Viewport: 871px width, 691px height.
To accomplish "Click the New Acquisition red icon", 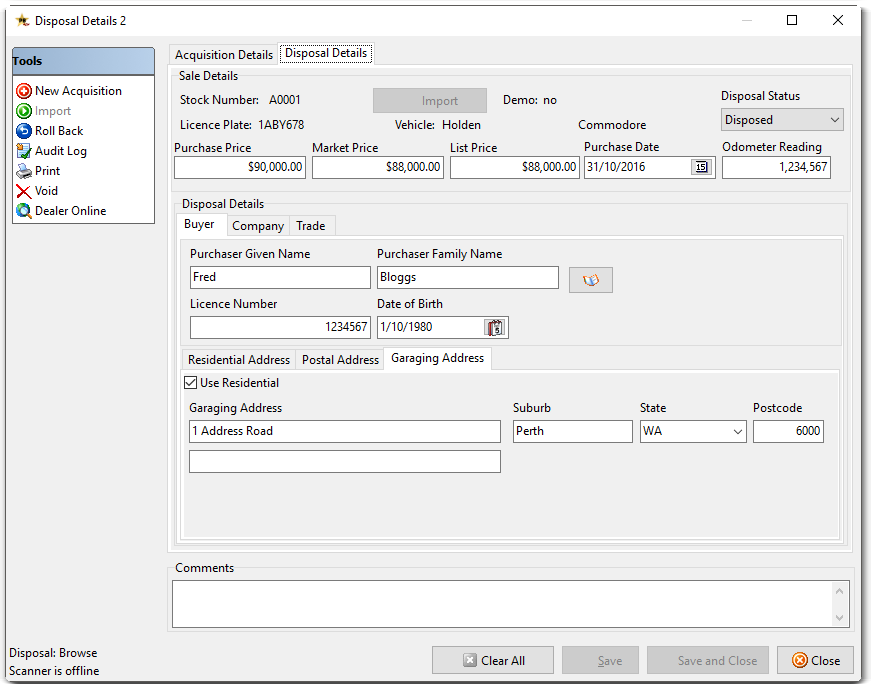I will tap(24, 91).
